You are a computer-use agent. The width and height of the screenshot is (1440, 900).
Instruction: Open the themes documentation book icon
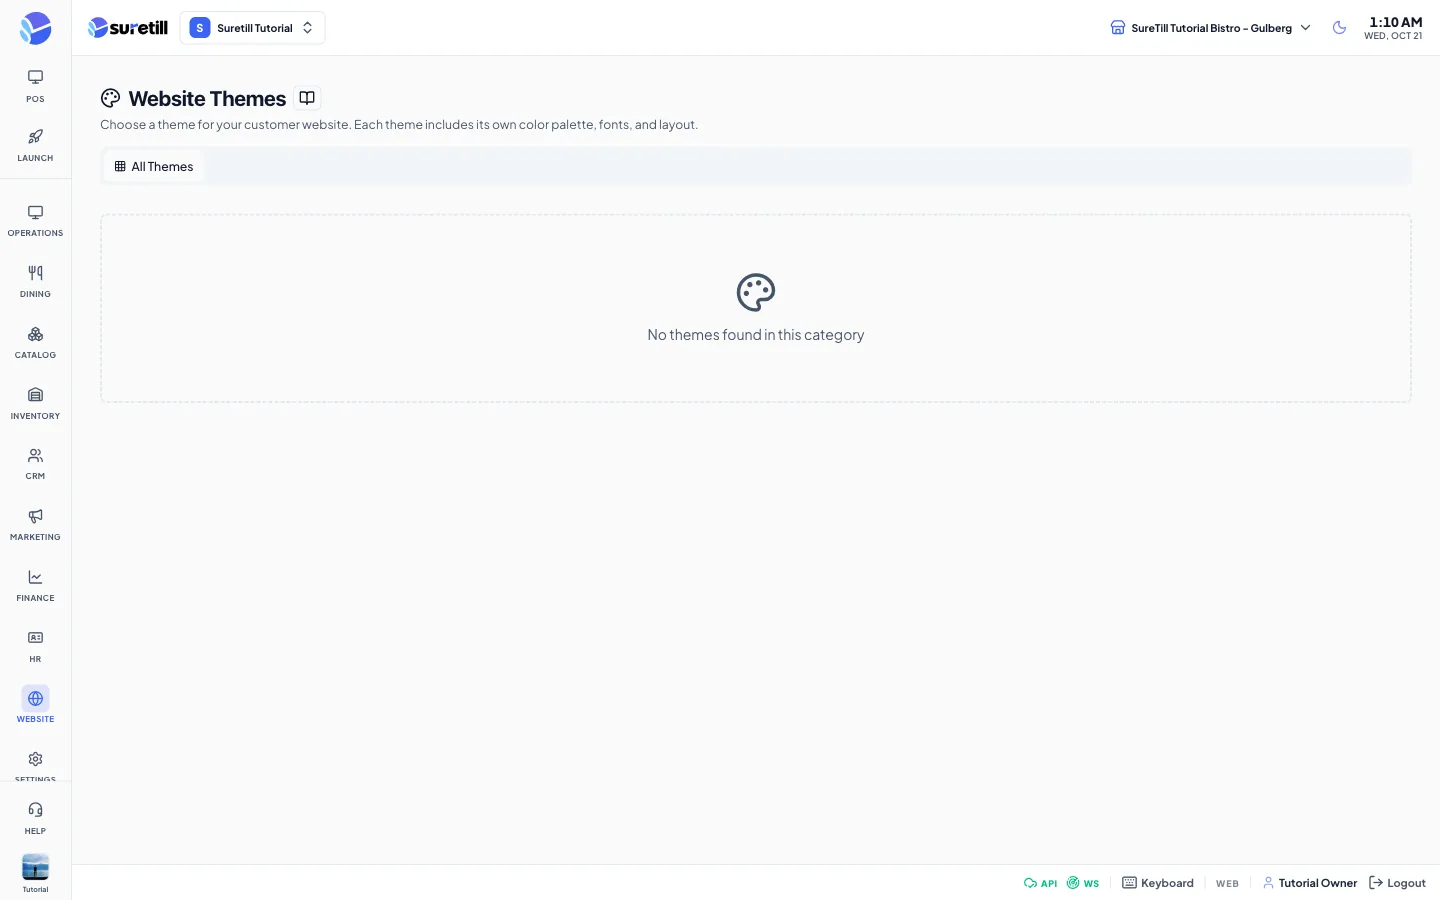click(x=307, y=98)
